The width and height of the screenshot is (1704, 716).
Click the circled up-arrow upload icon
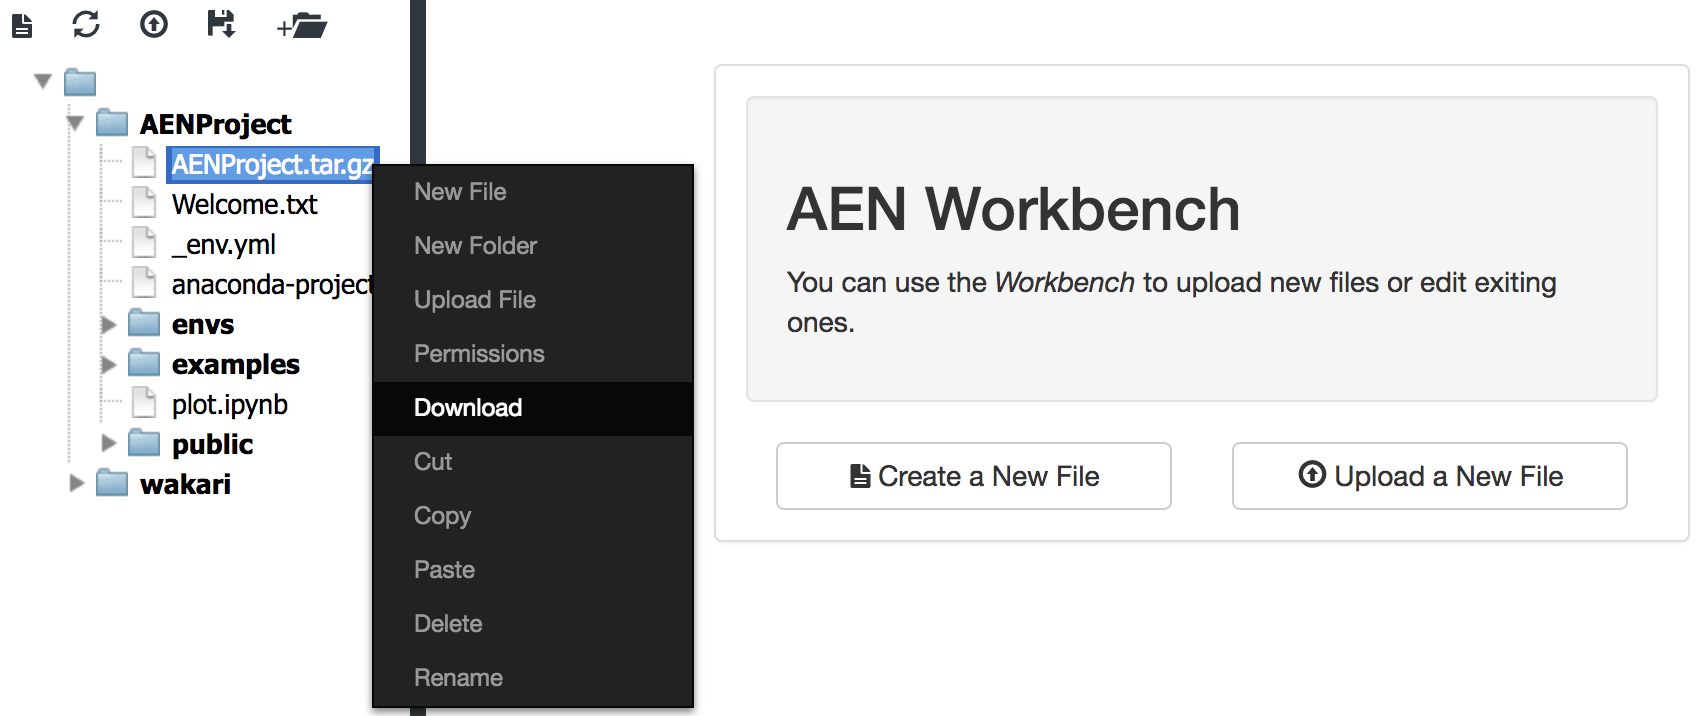(x=154, y=24)
